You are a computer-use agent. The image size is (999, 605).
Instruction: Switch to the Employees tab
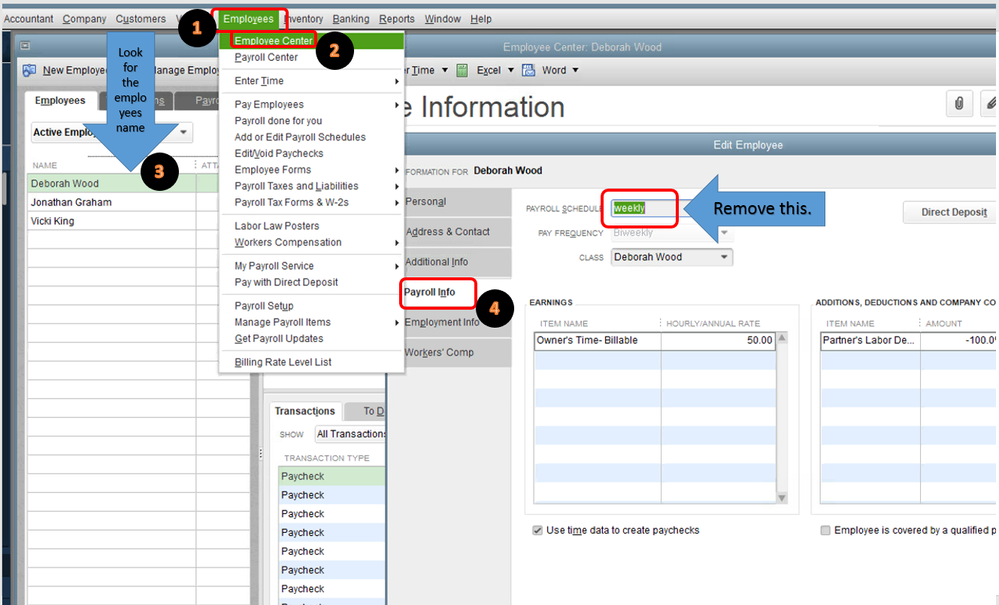click(x=60, y=101)
